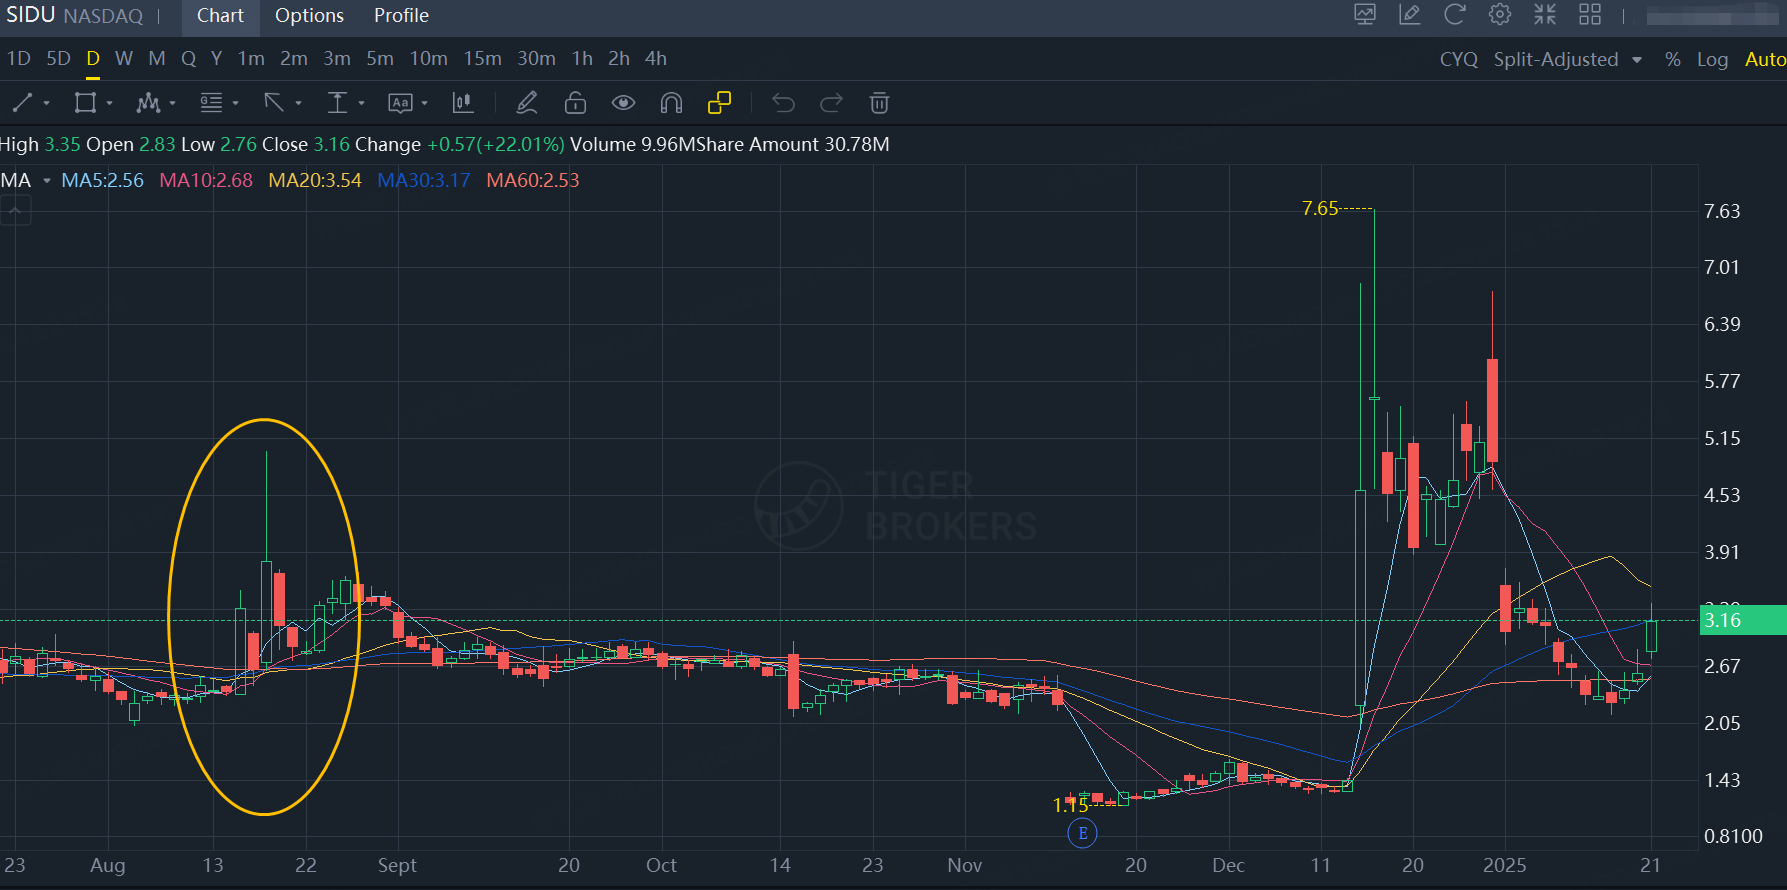Refresh the chart data
The width and height of the screenshot is (1787, 890).
click(x=1455, y=15)
